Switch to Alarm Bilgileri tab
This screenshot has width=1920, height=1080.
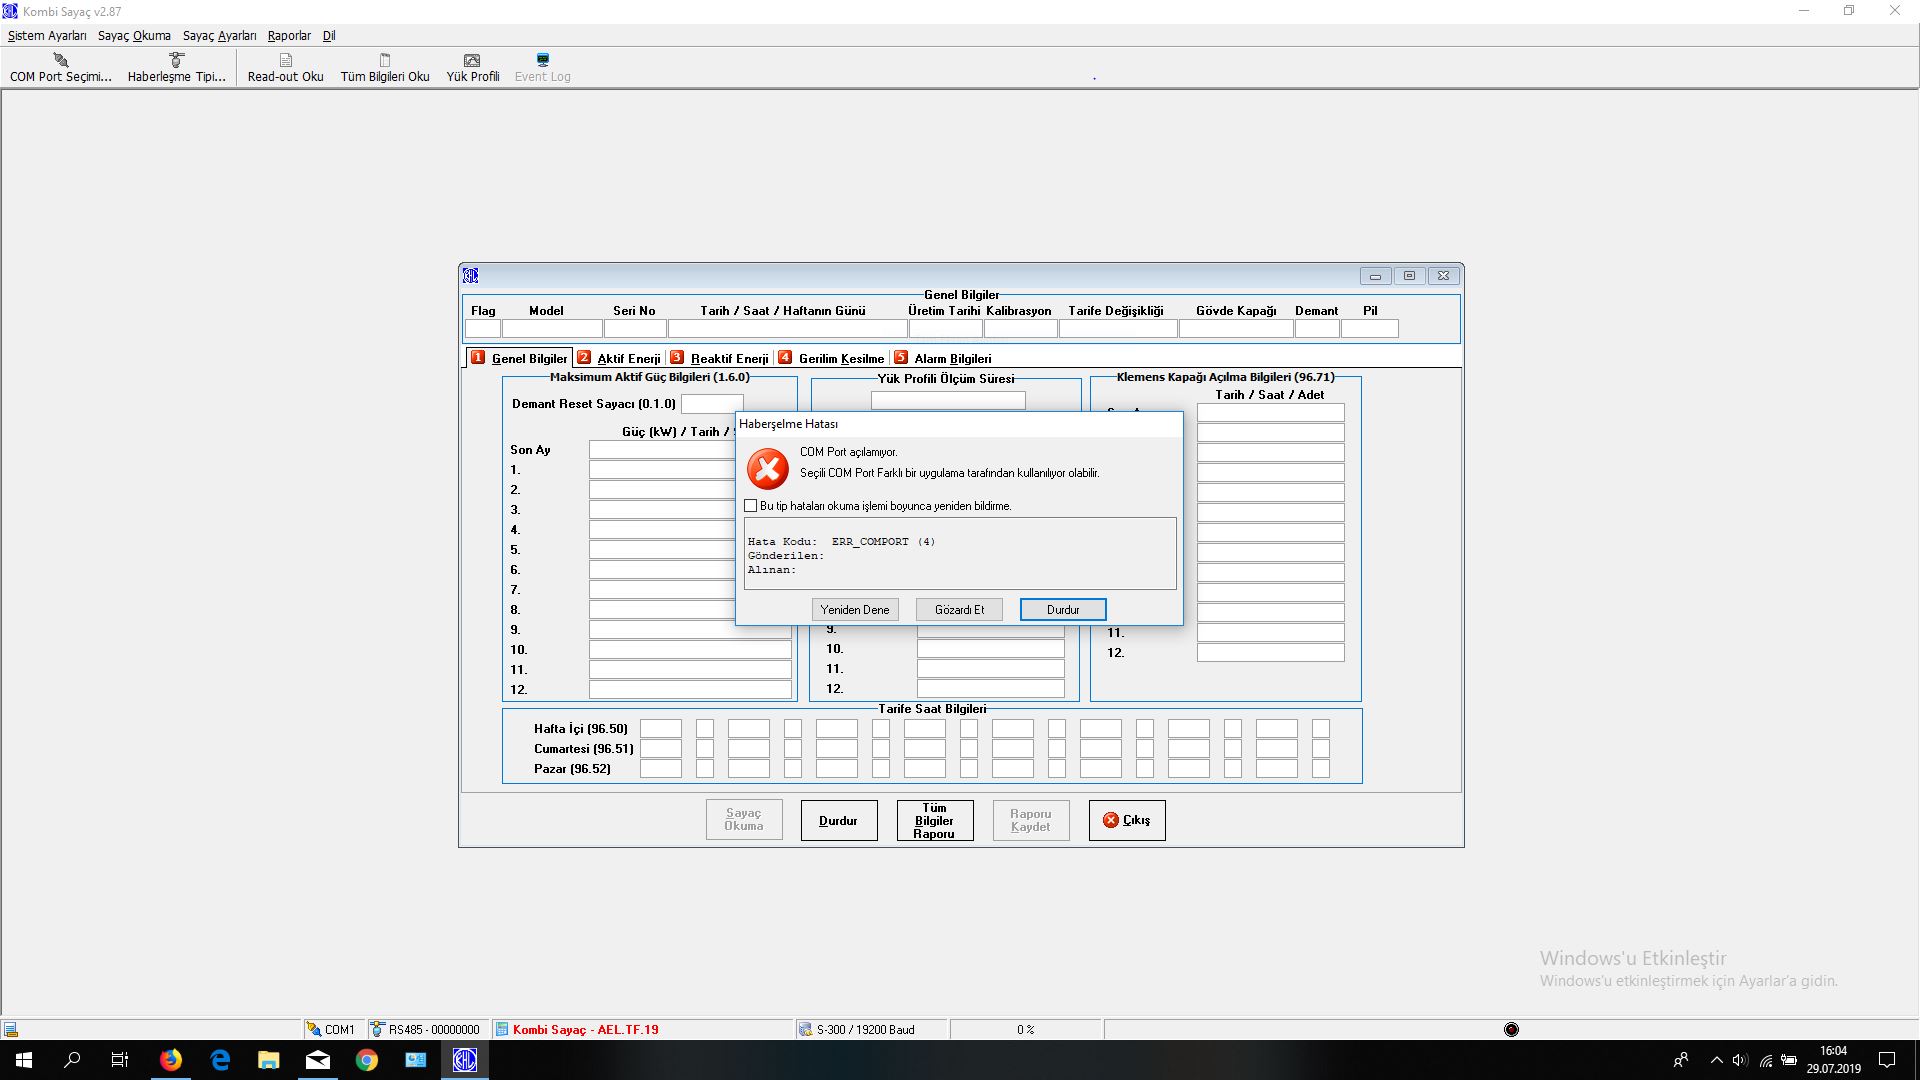tap(943, 358)
